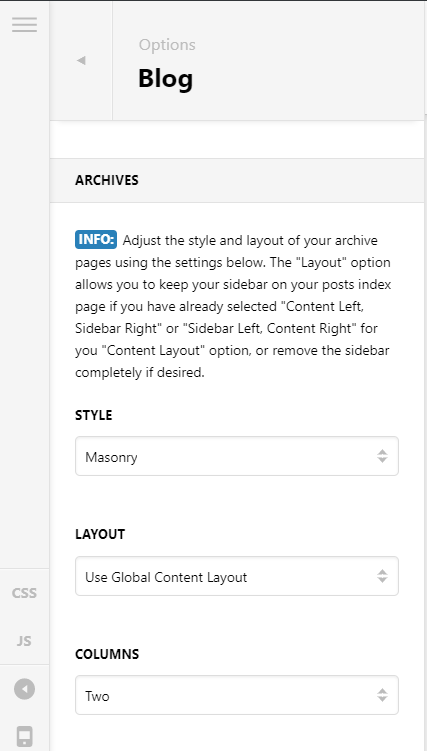Open the Use Global Content Layout dropdown

[237, 576]
